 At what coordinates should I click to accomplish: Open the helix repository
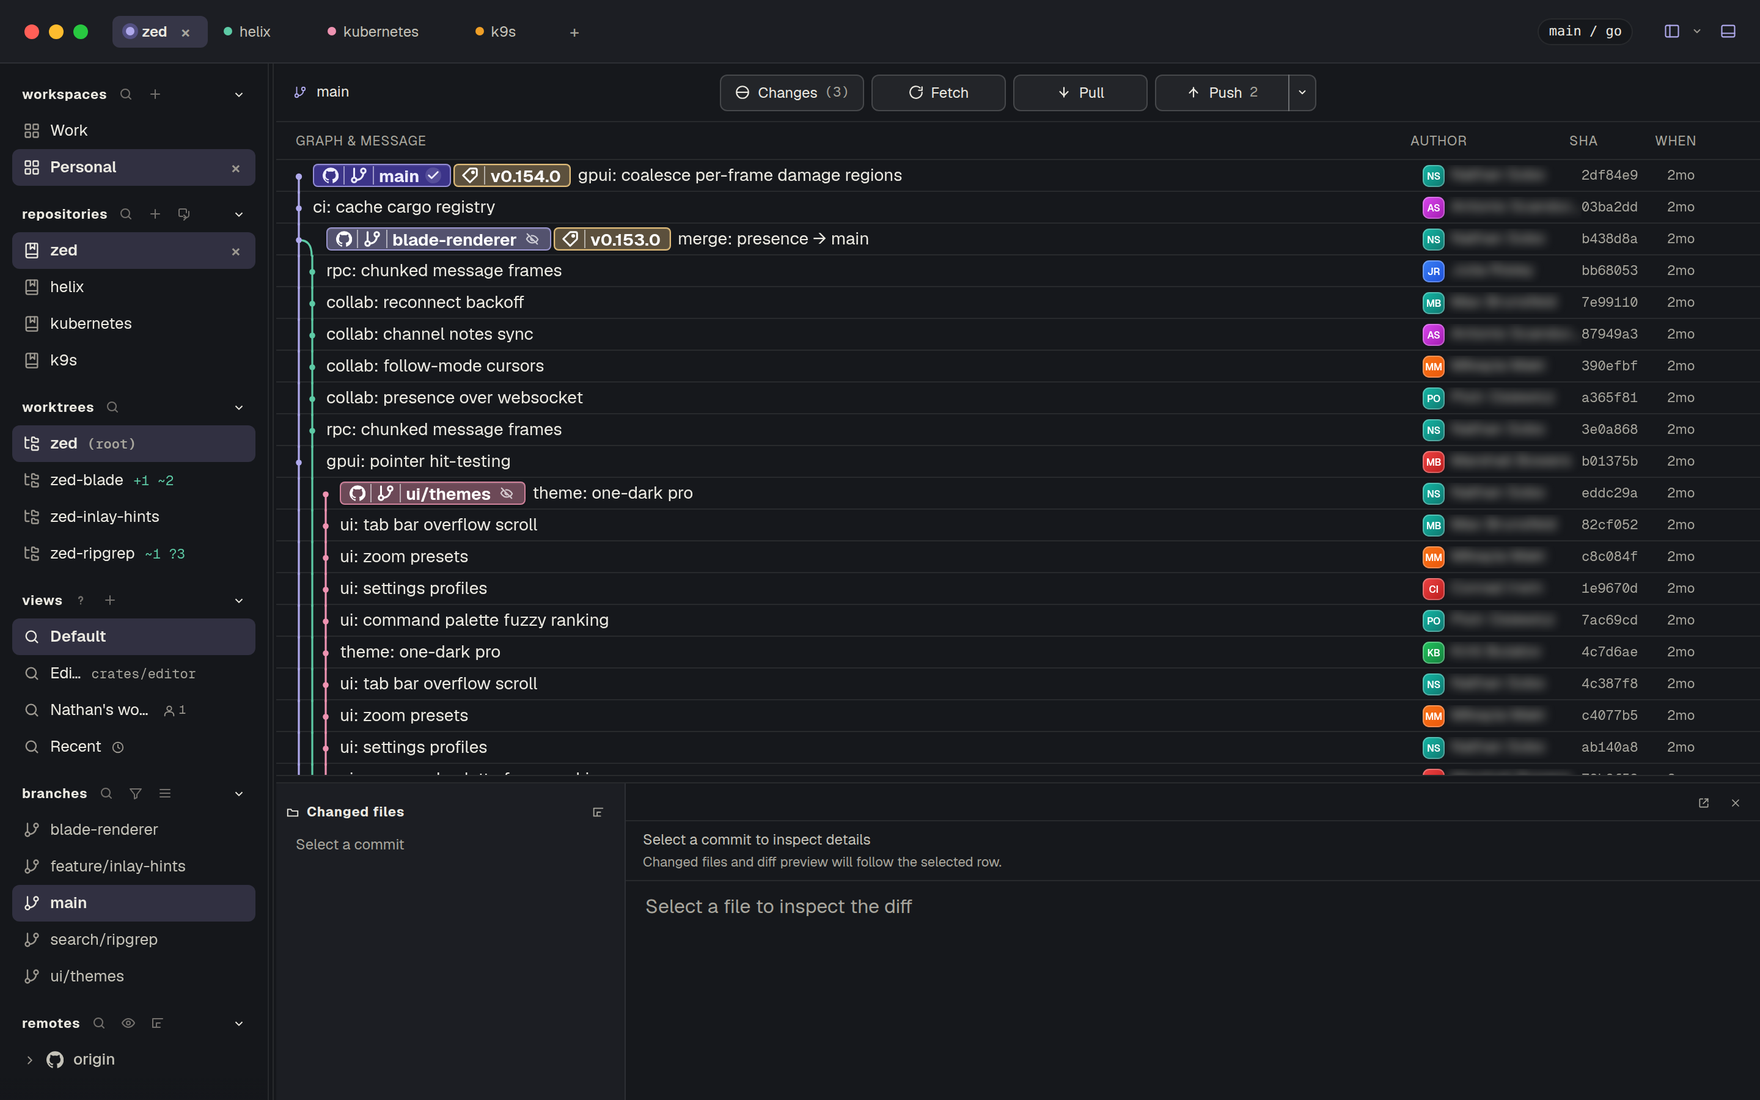click(133, 287)
